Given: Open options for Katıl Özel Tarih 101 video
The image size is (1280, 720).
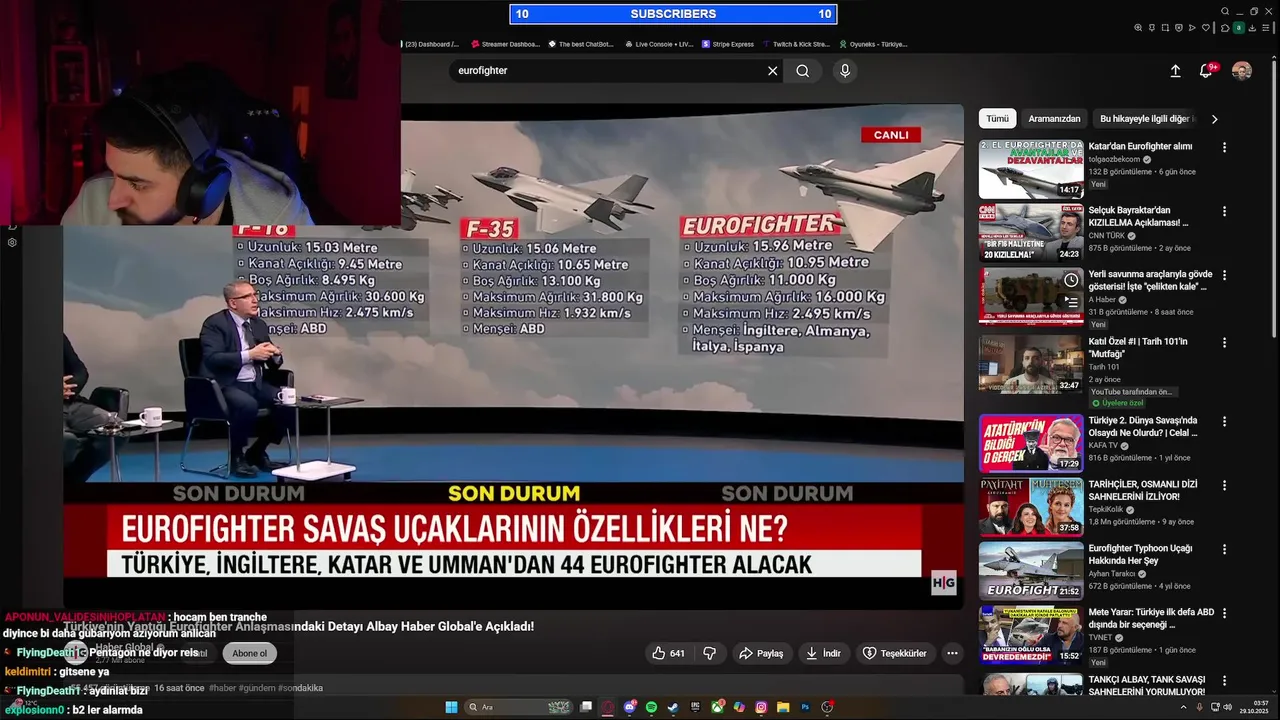Looking at the screenshot, I should (x=1224, y=342).
